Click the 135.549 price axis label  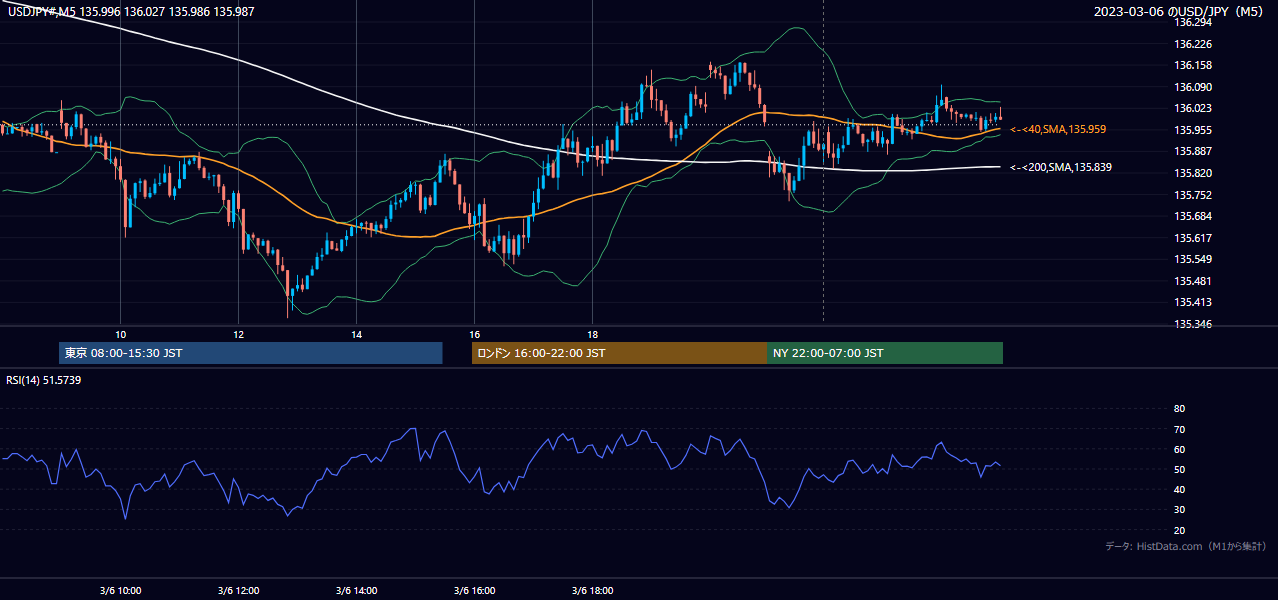click(x=1192, y=259)
